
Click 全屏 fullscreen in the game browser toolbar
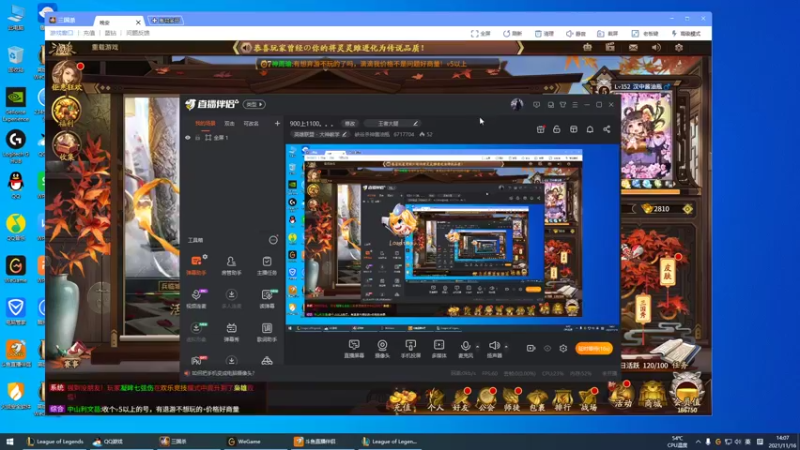[480, 33]
